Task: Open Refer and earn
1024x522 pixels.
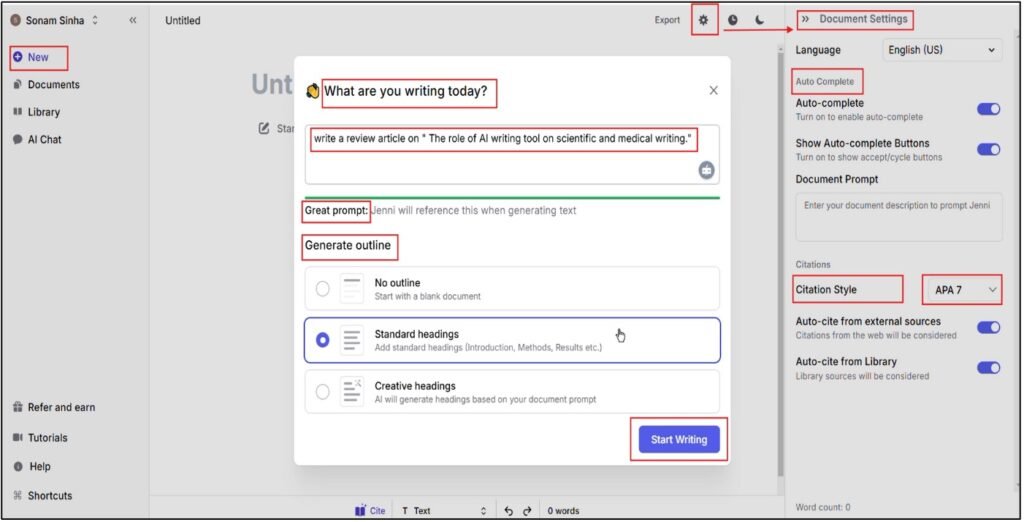Action: pyautogui.click(x=54, y=407)
